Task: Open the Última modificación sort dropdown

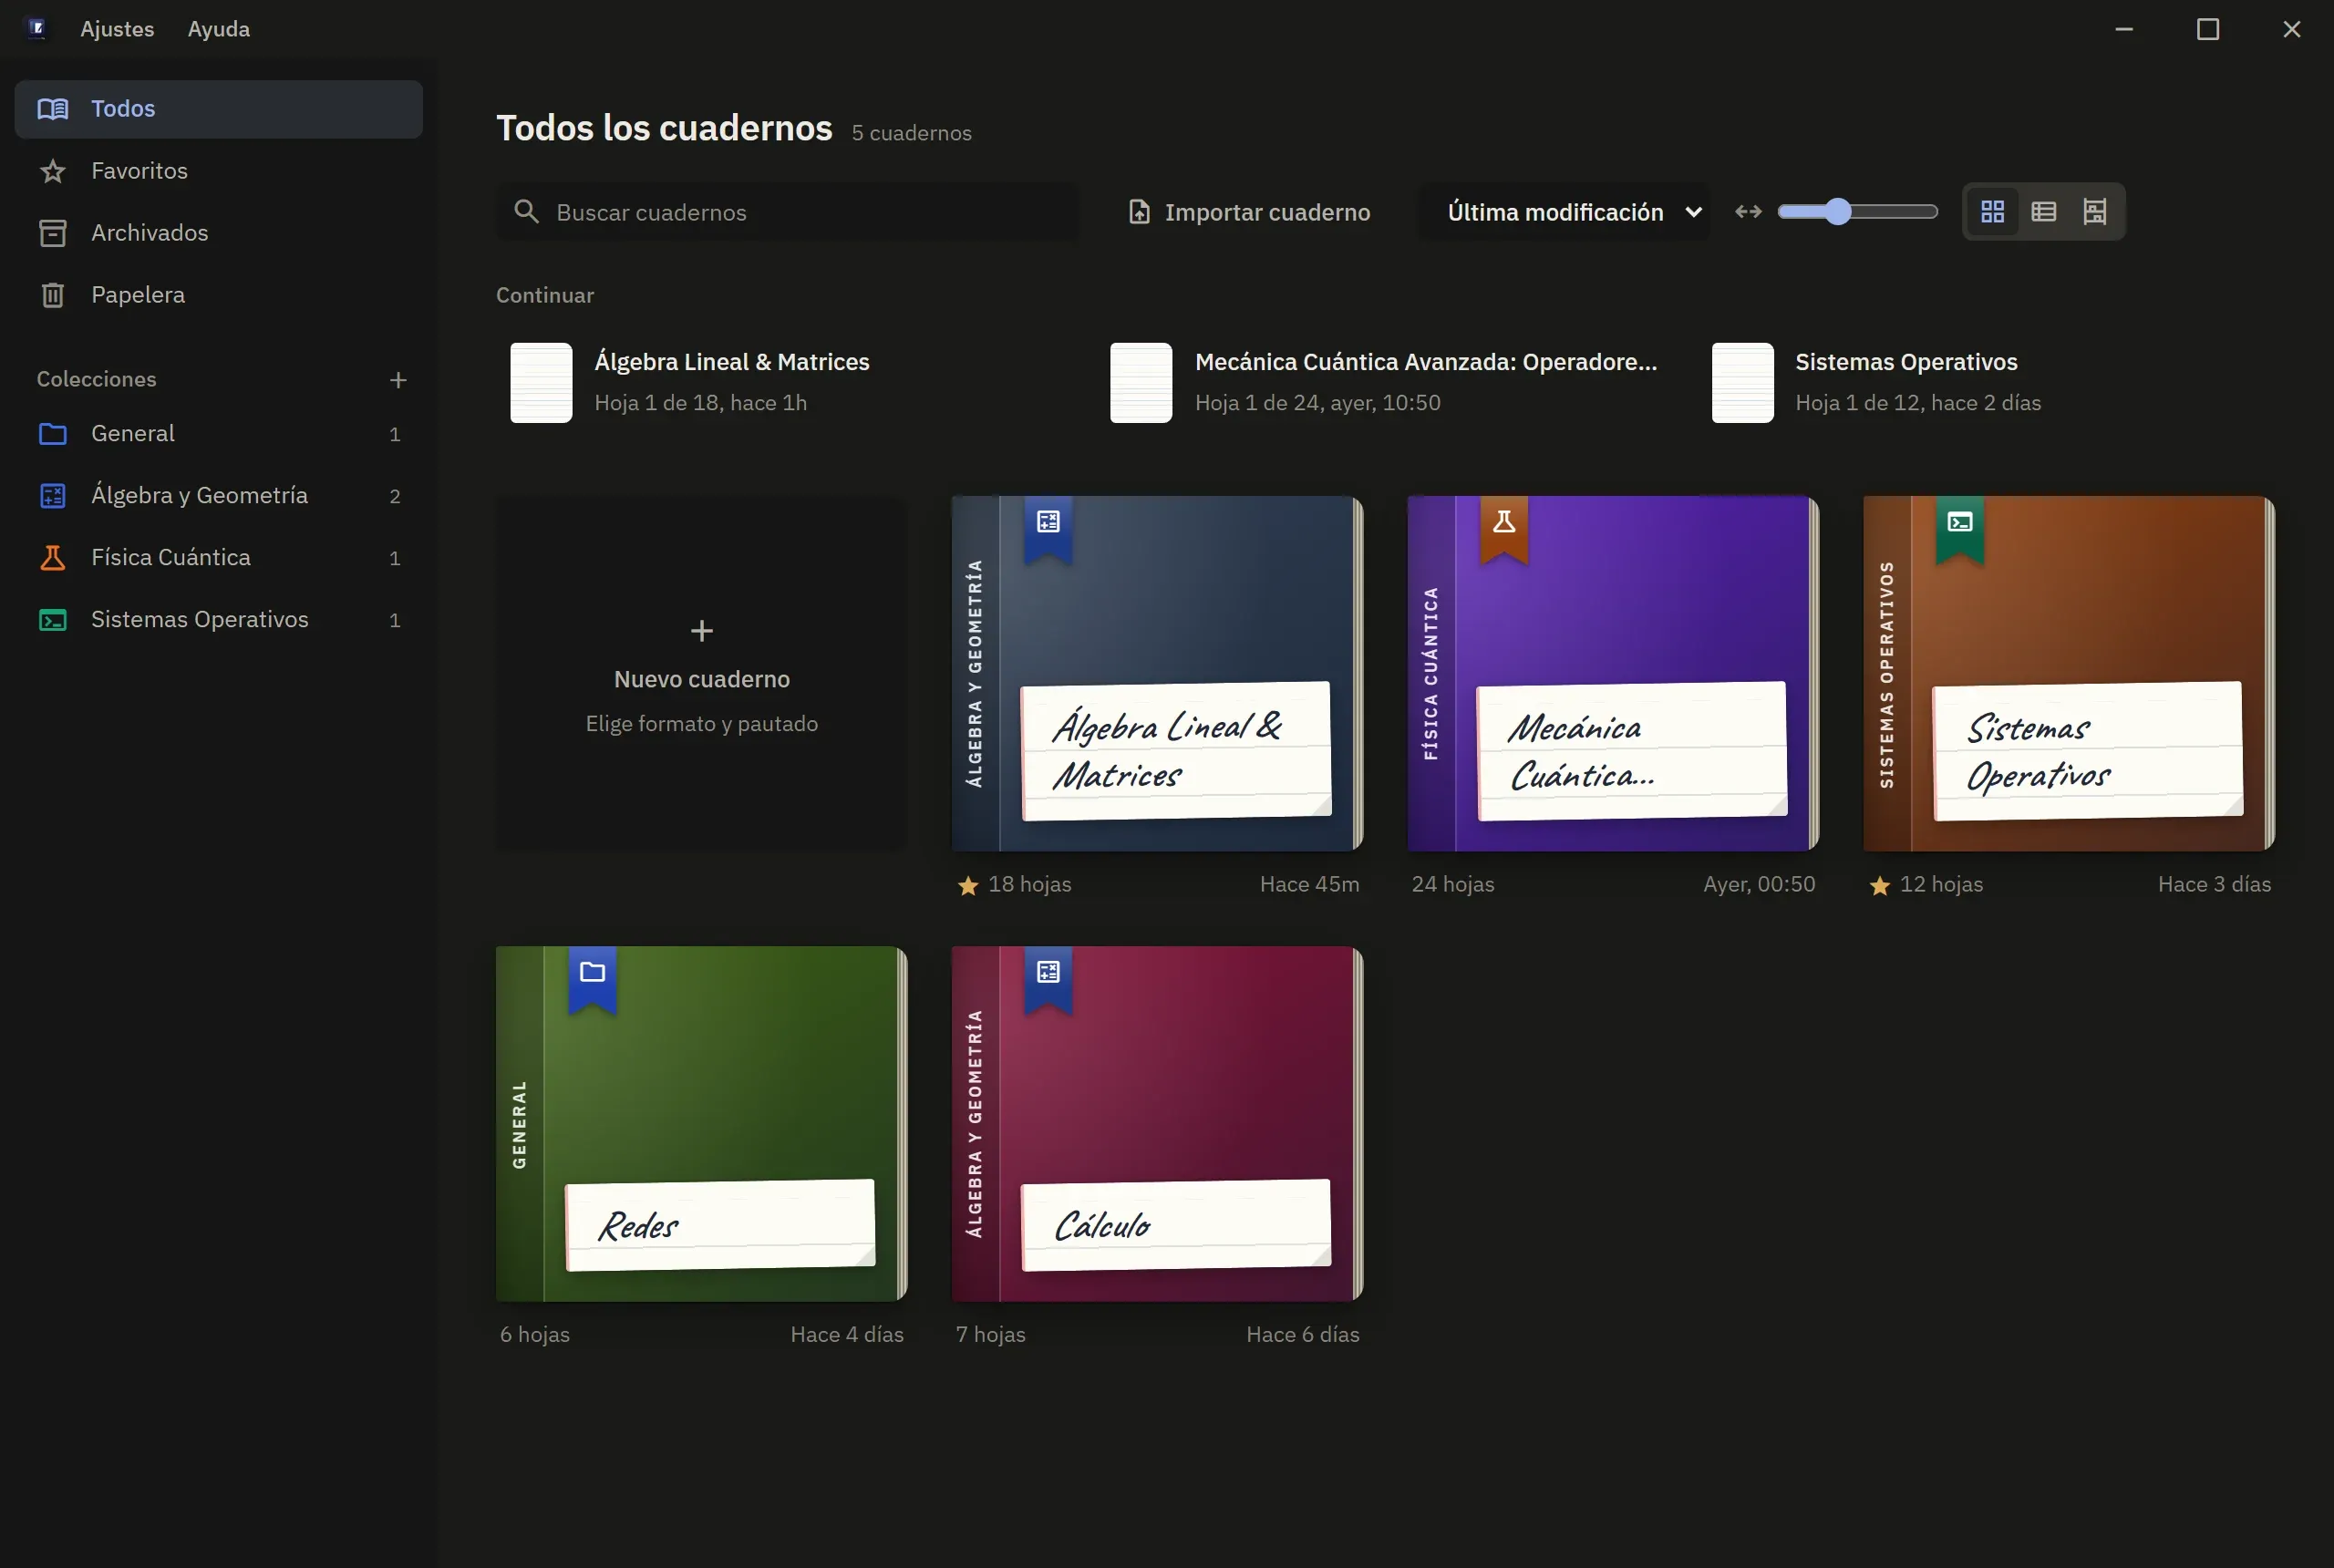Action: (1563, 212)
